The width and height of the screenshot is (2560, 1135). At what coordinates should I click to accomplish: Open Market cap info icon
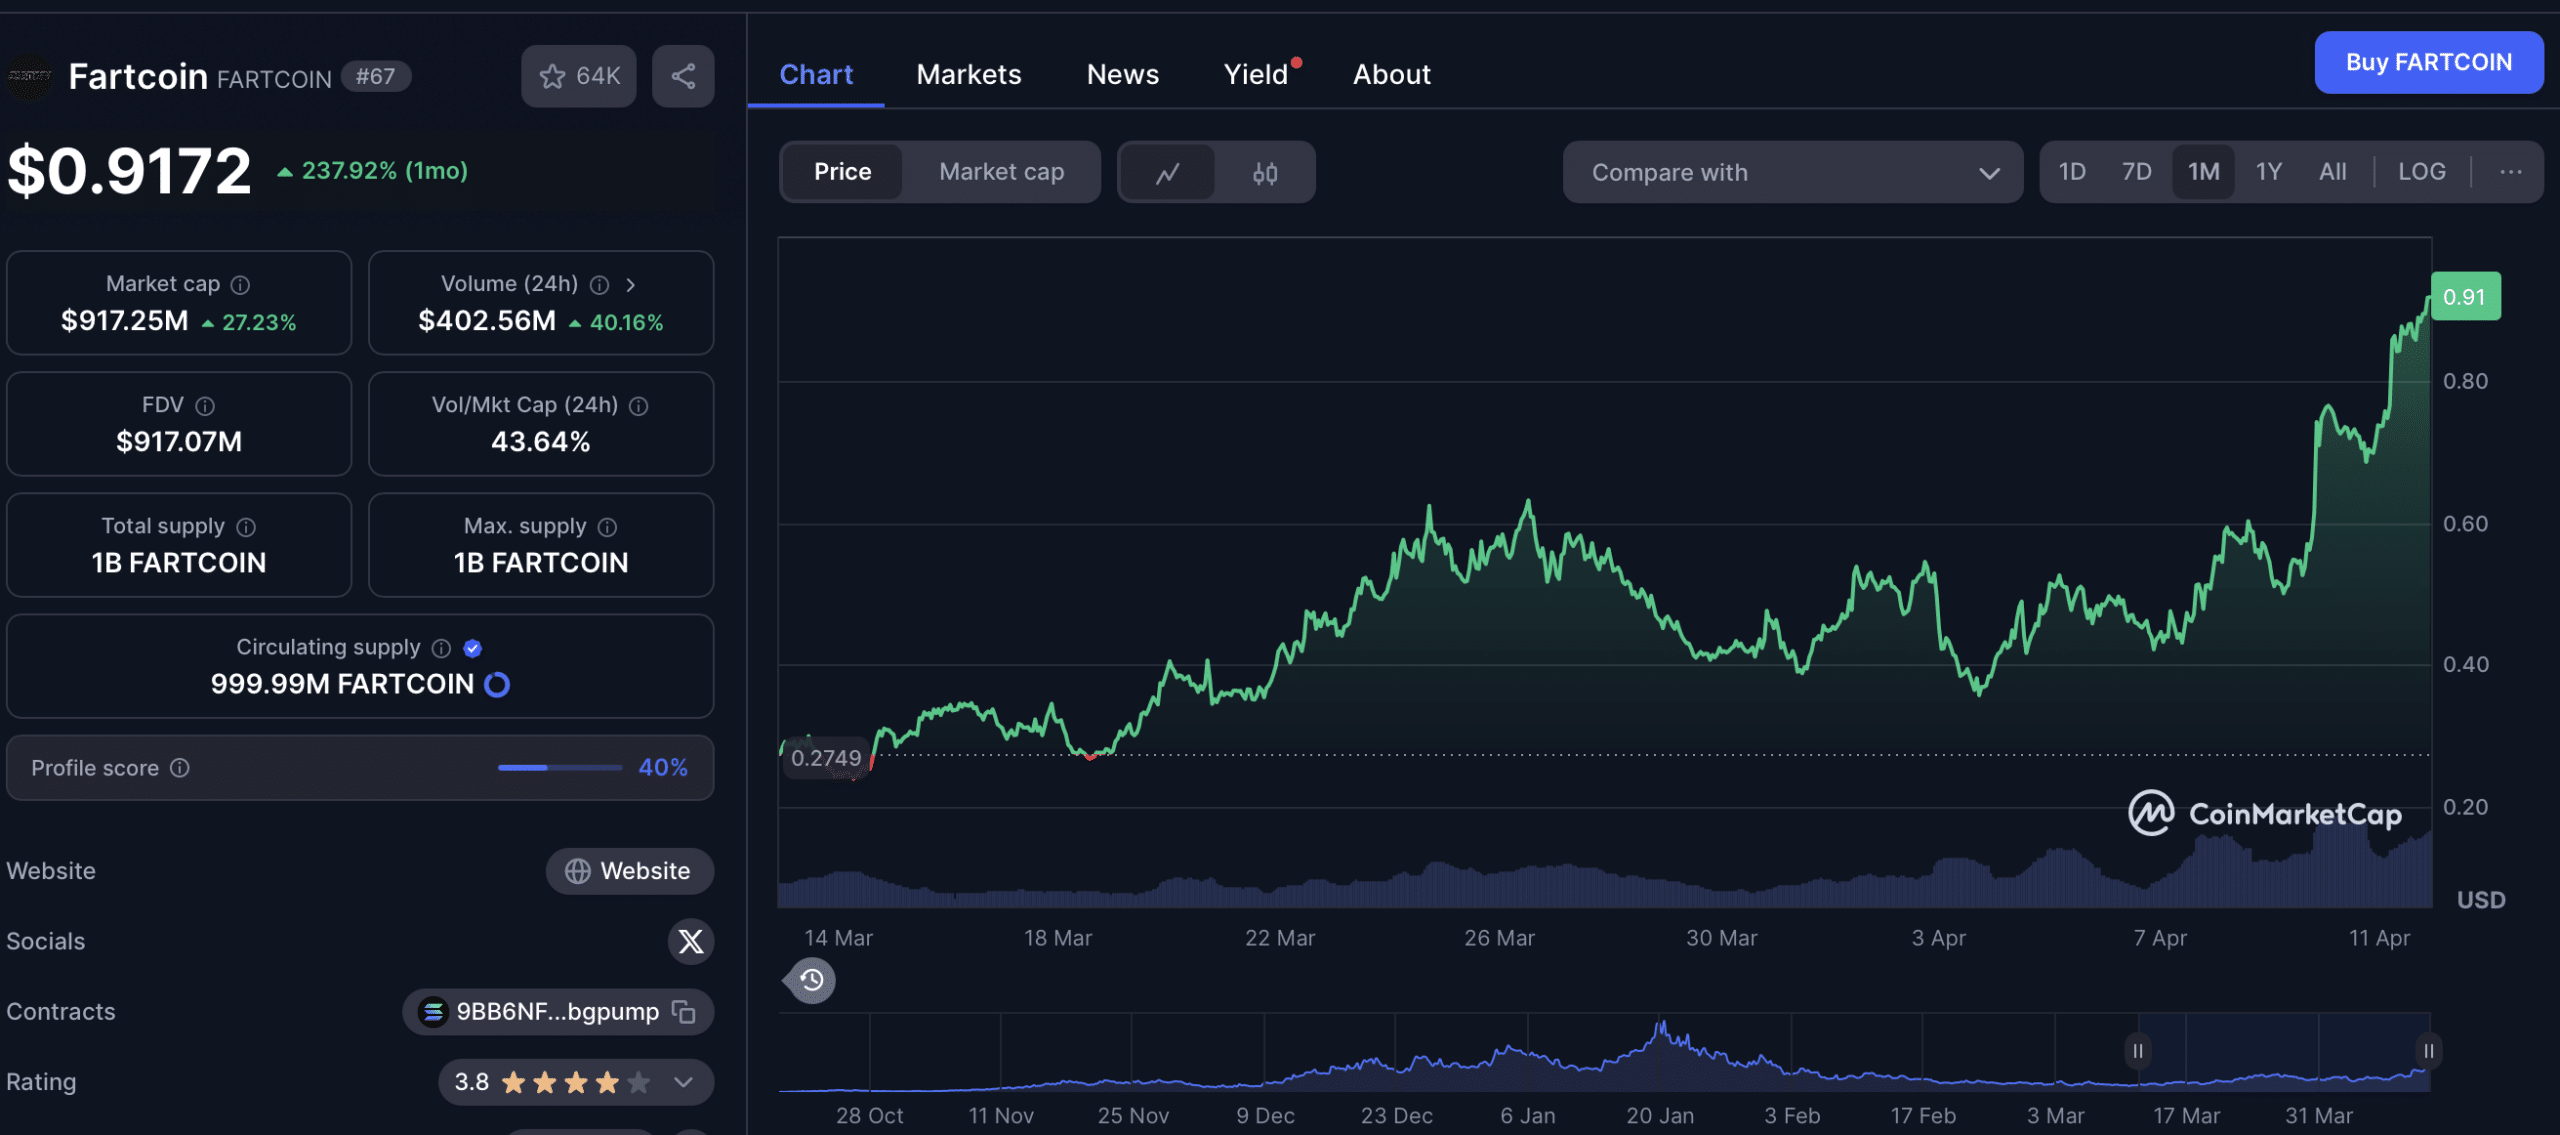(x=240, y=285)
